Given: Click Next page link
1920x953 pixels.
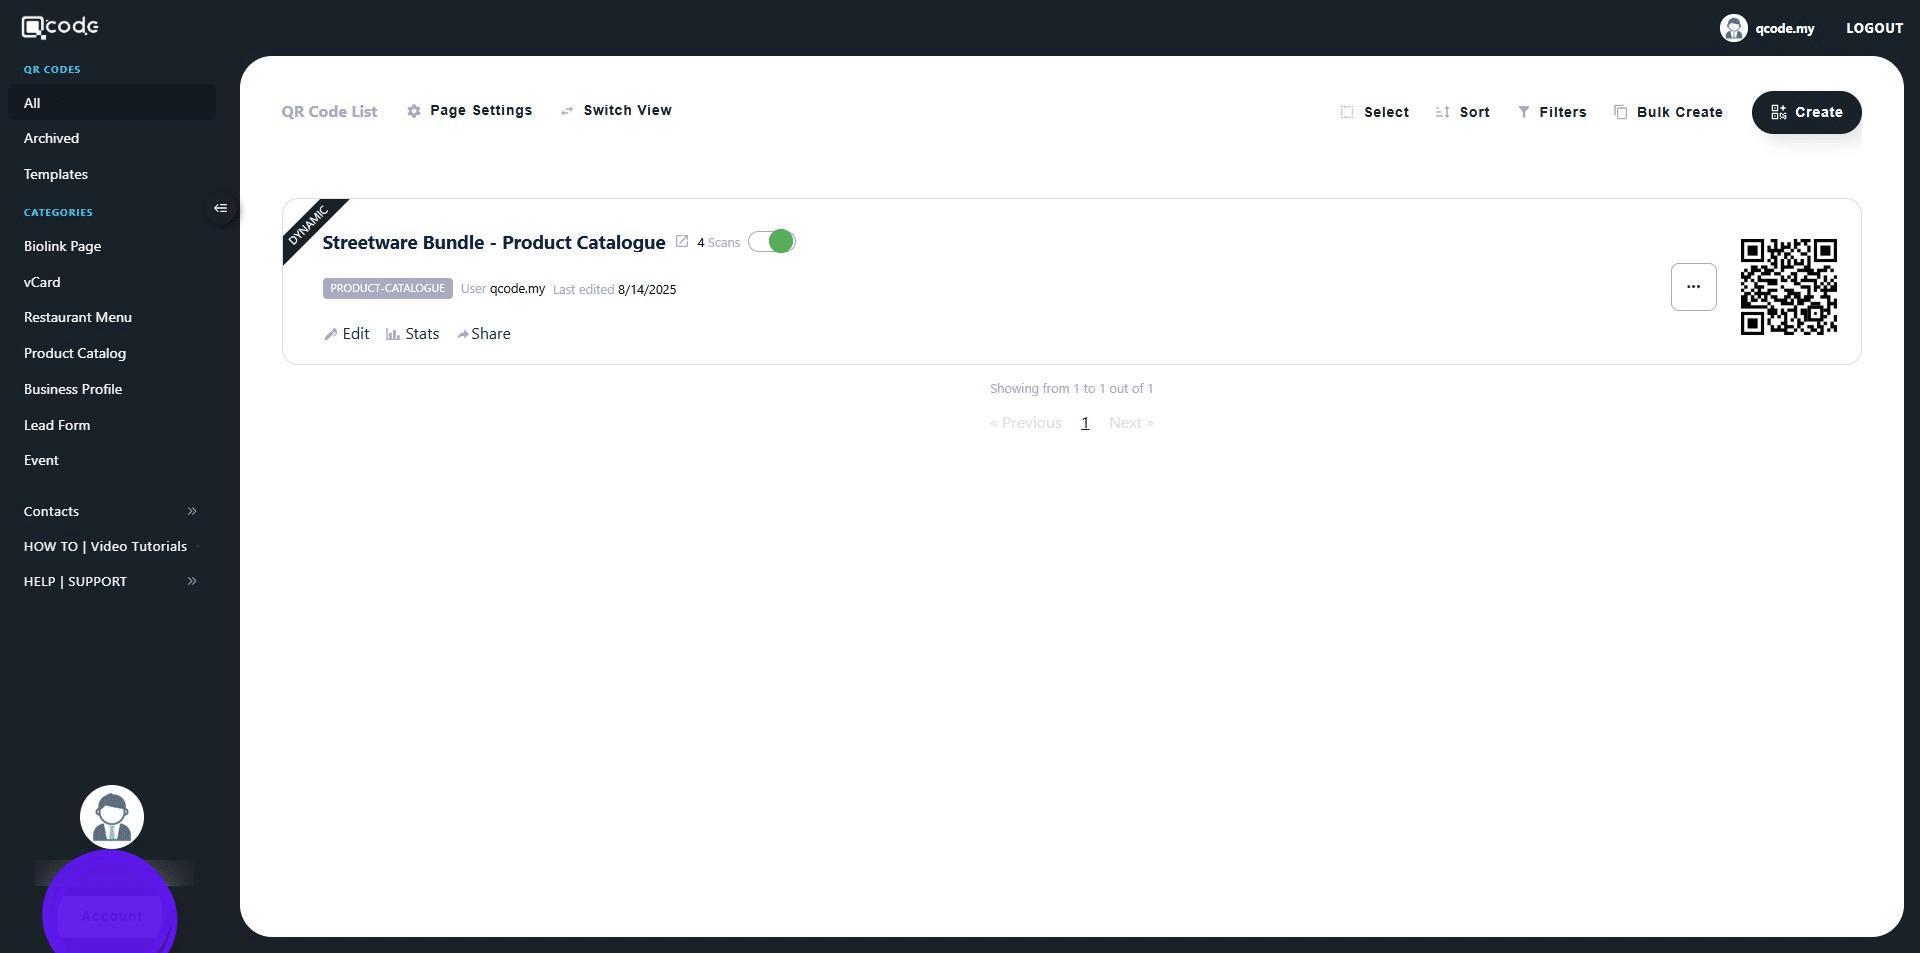Looking at the screenshot, I should 1131,424.
